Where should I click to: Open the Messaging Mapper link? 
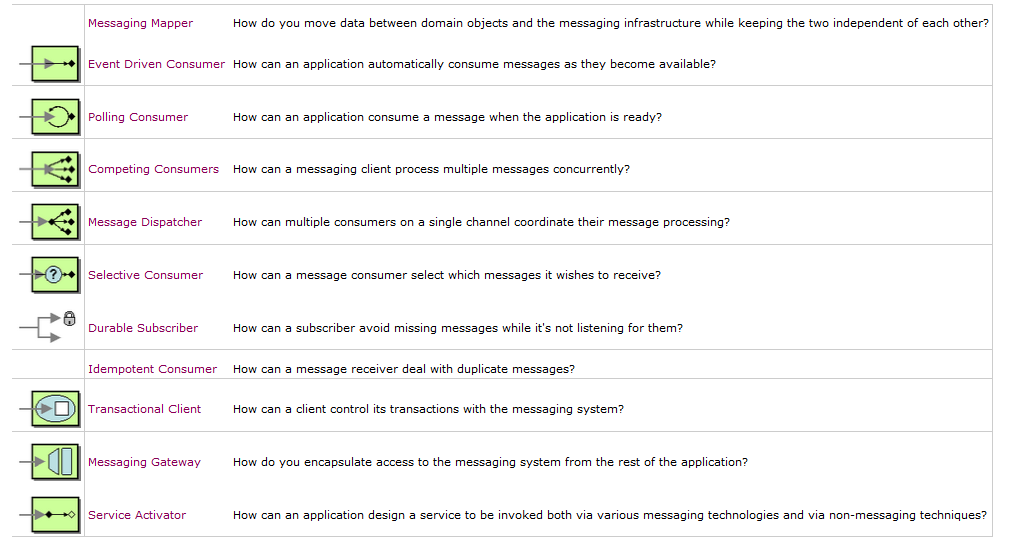point(140,23)
